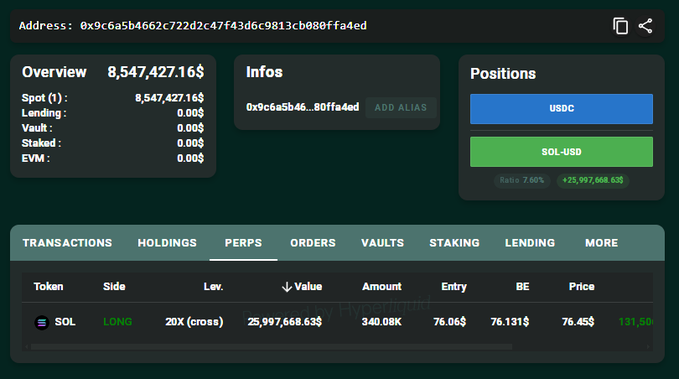Click the ADD ALIAS button
The height and width of the screenshot is (379, 679).
coord(401,107)
